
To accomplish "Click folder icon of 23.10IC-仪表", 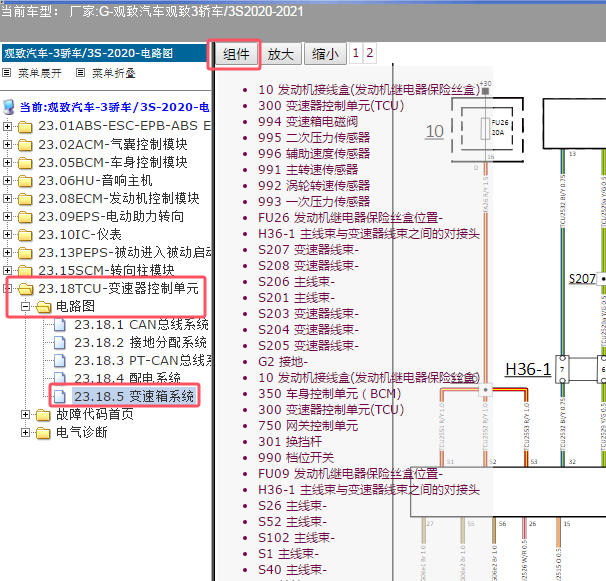I will point(25,235).
